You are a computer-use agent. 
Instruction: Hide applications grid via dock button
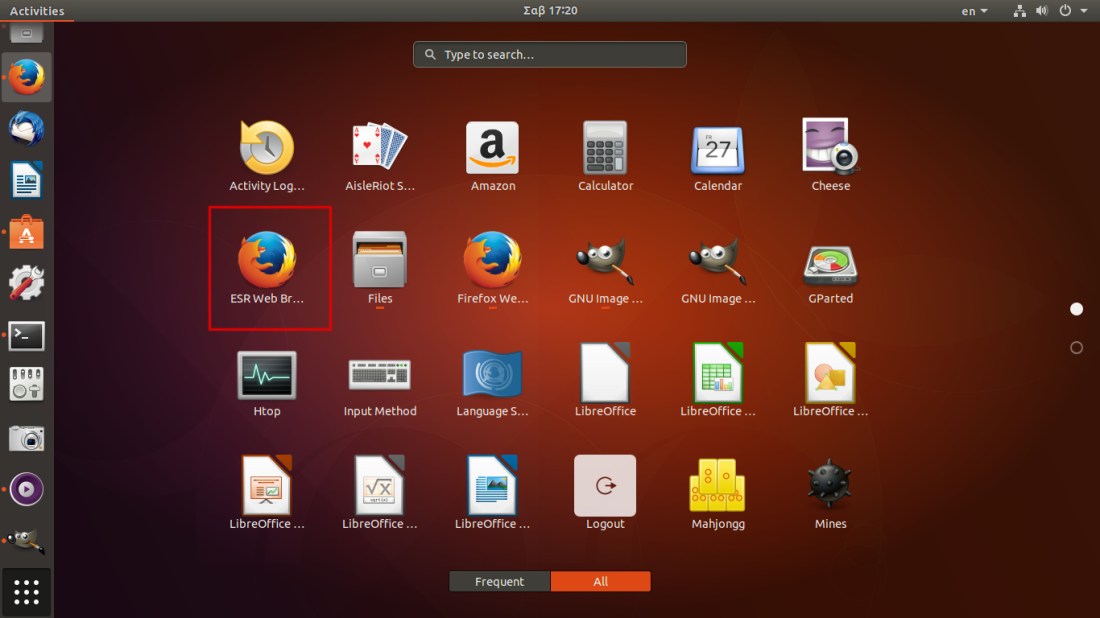[x=26, y=593]
